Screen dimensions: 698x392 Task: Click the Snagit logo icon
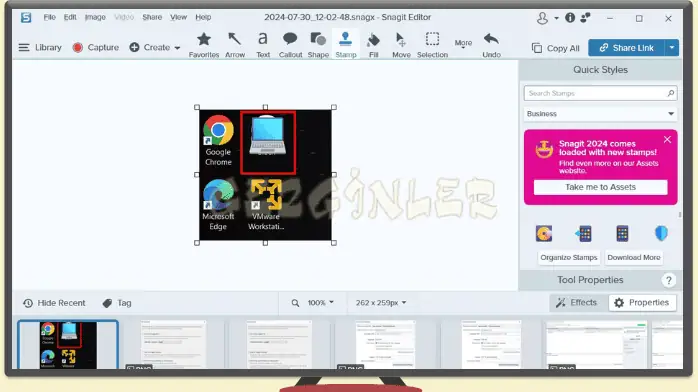coord(26,17)
